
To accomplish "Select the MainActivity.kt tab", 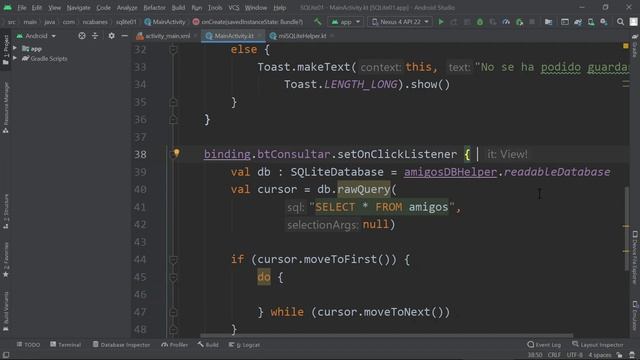I will click(234, 36).
